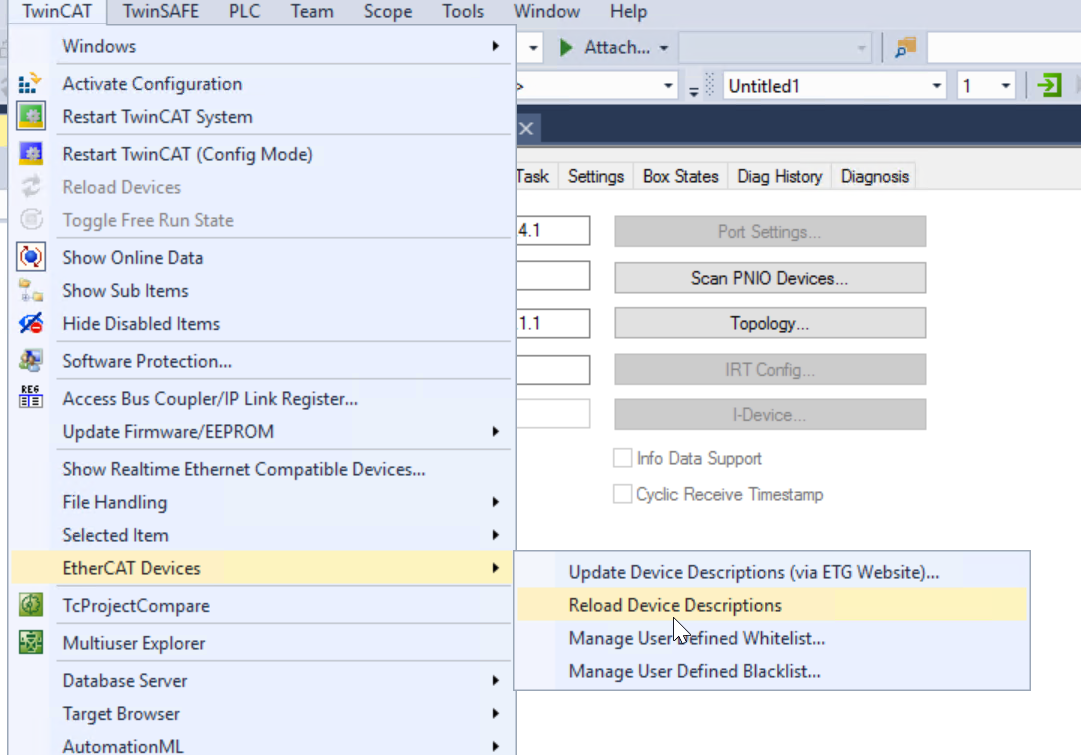Open the Tools menu
Viewport: 1081px width, 755px height.
[463, 12]
